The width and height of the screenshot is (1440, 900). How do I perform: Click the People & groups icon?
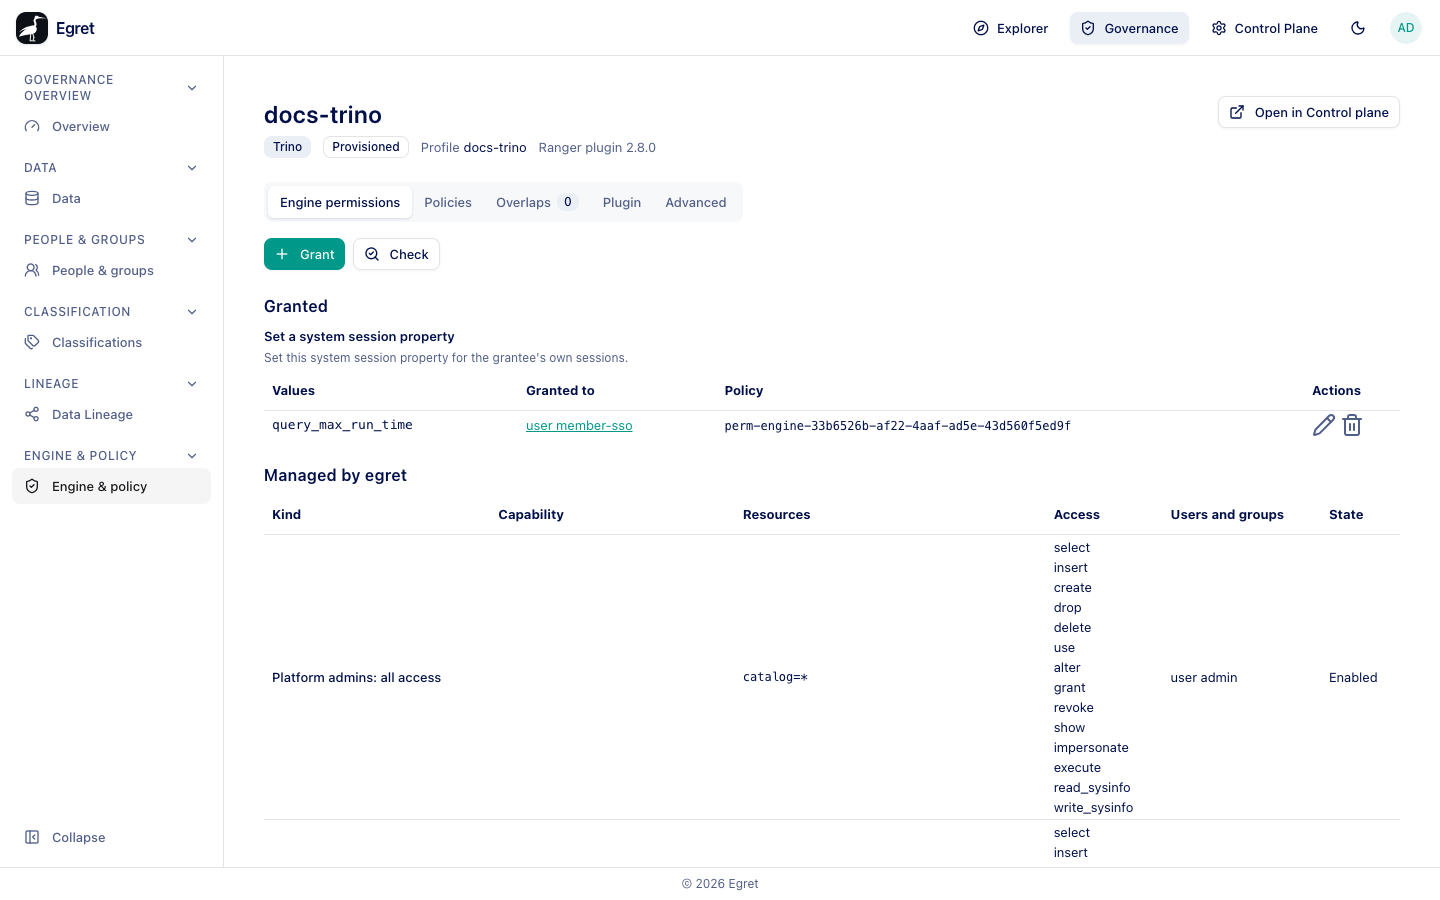click(x=32, y=271)
